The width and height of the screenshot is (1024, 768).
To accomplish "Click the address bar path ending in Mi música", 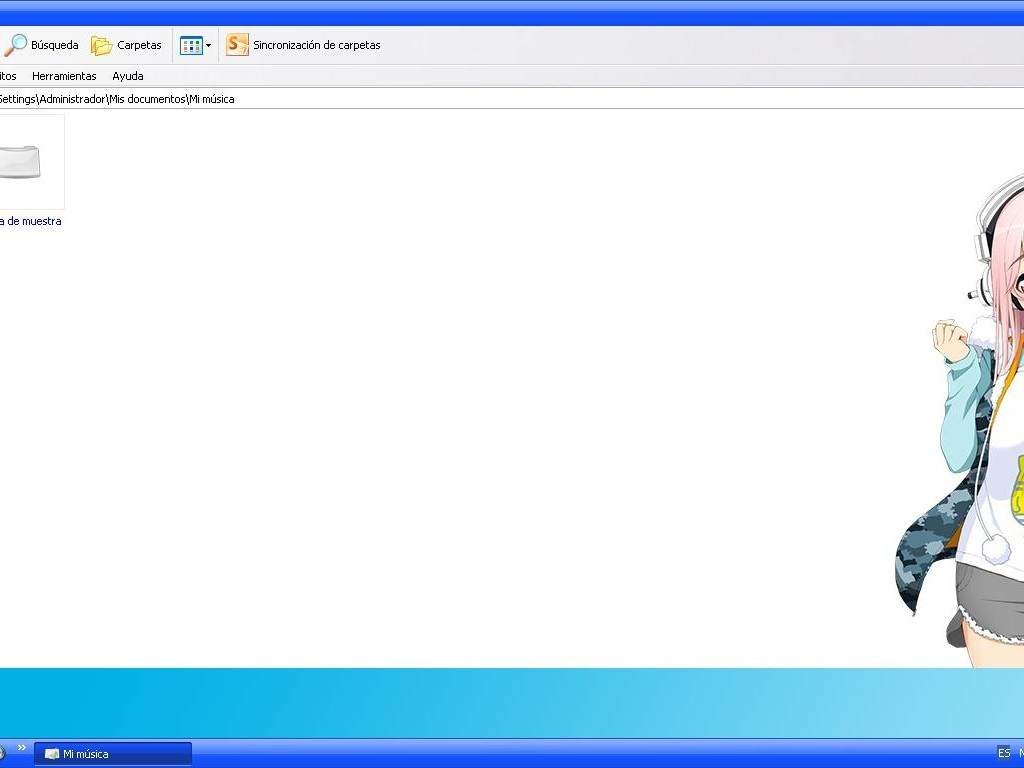I will 116,99.
